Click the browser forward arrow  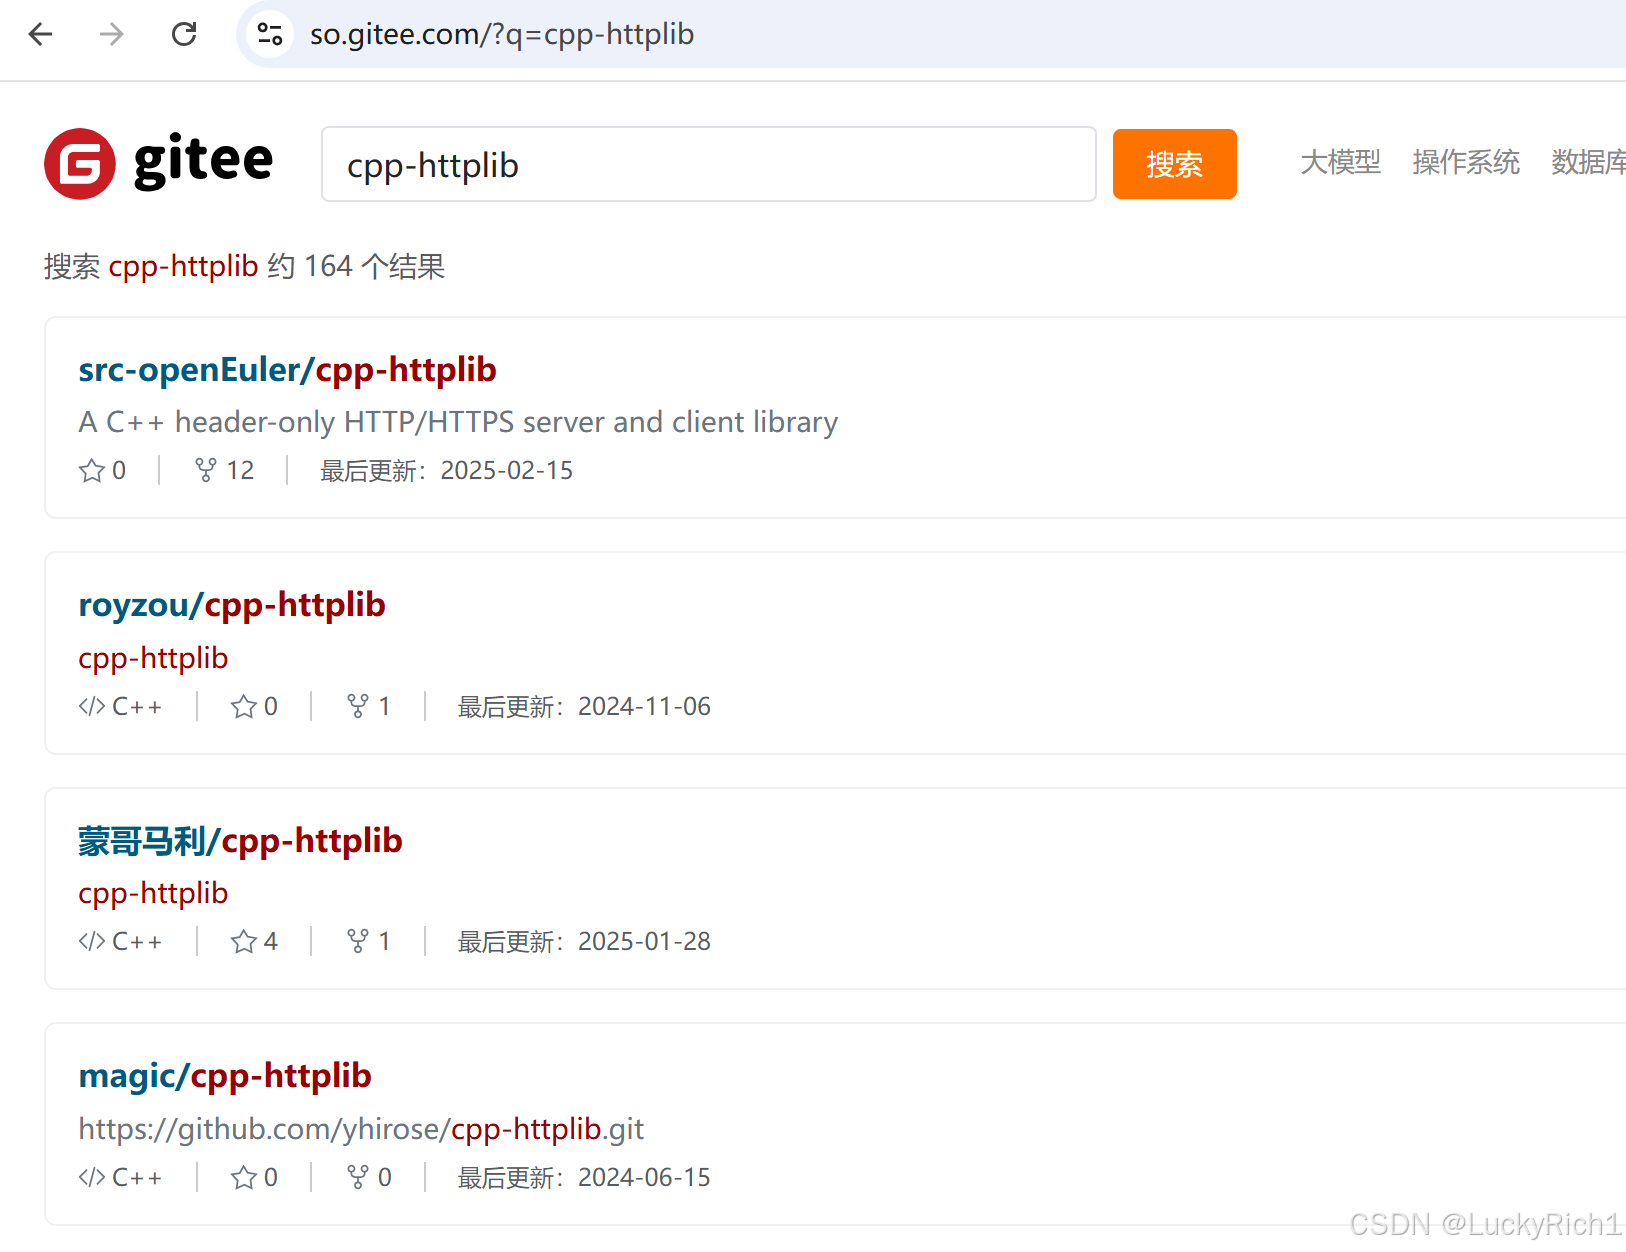pos(112,34)
